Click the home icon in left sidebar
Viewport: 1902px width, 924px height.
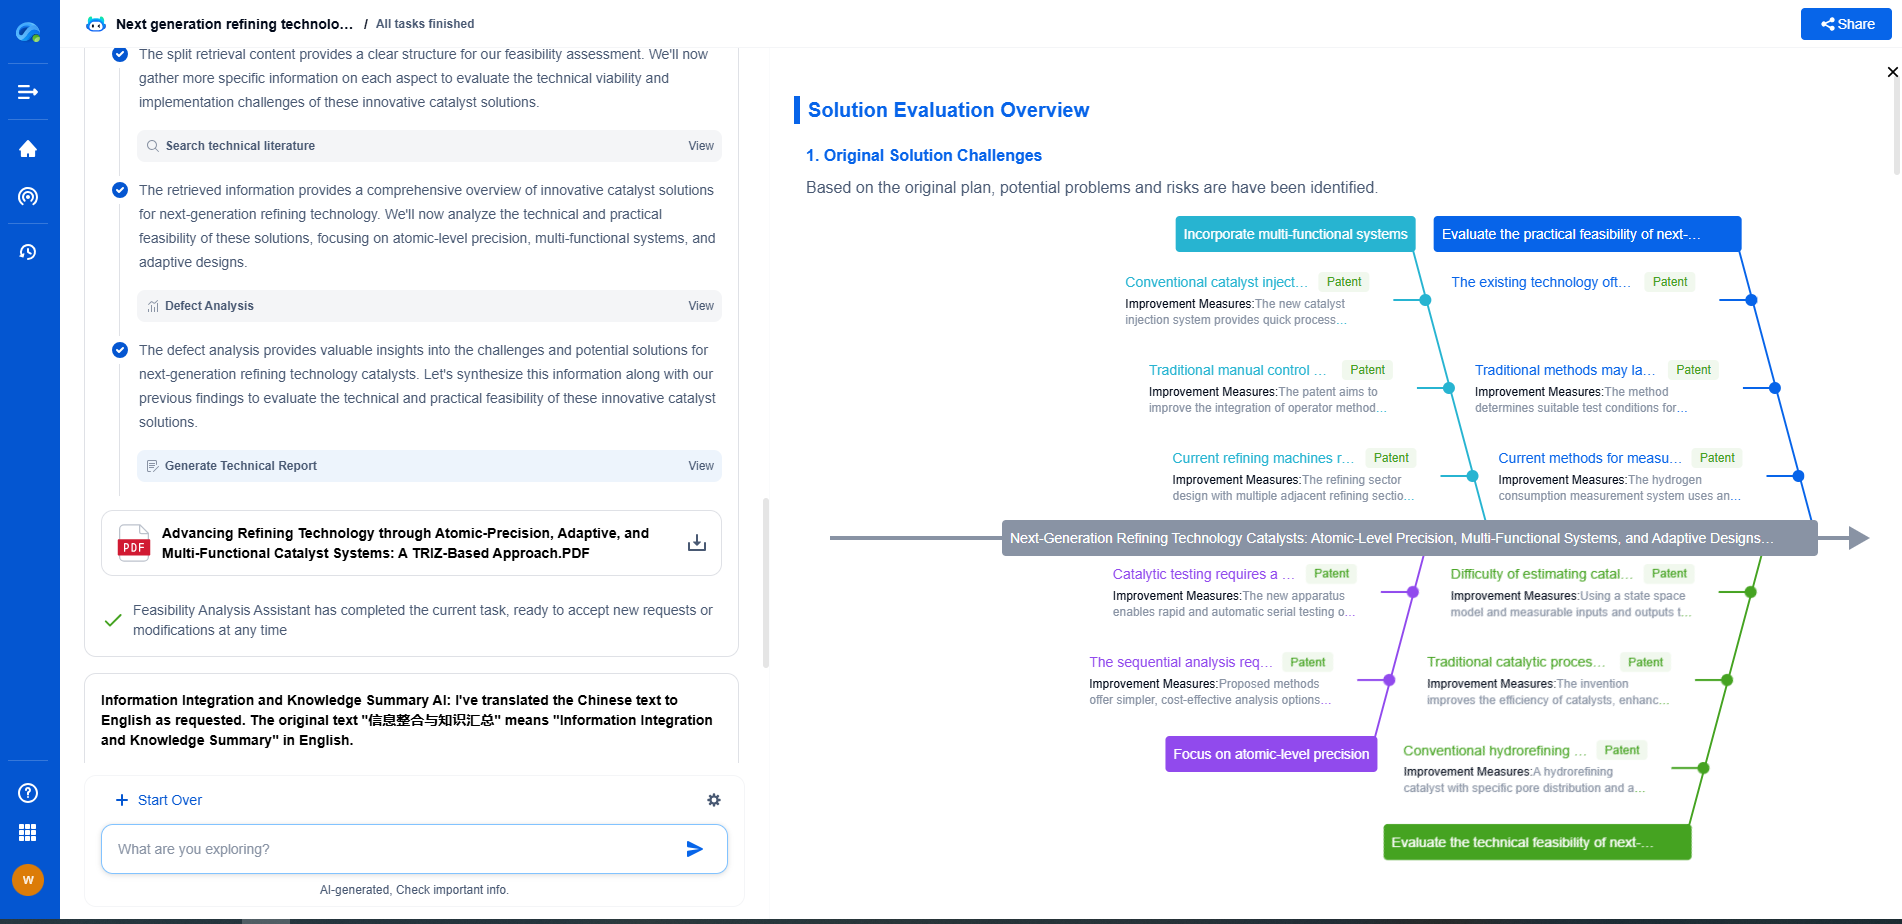pyautogui.click(x=28, y=149)
